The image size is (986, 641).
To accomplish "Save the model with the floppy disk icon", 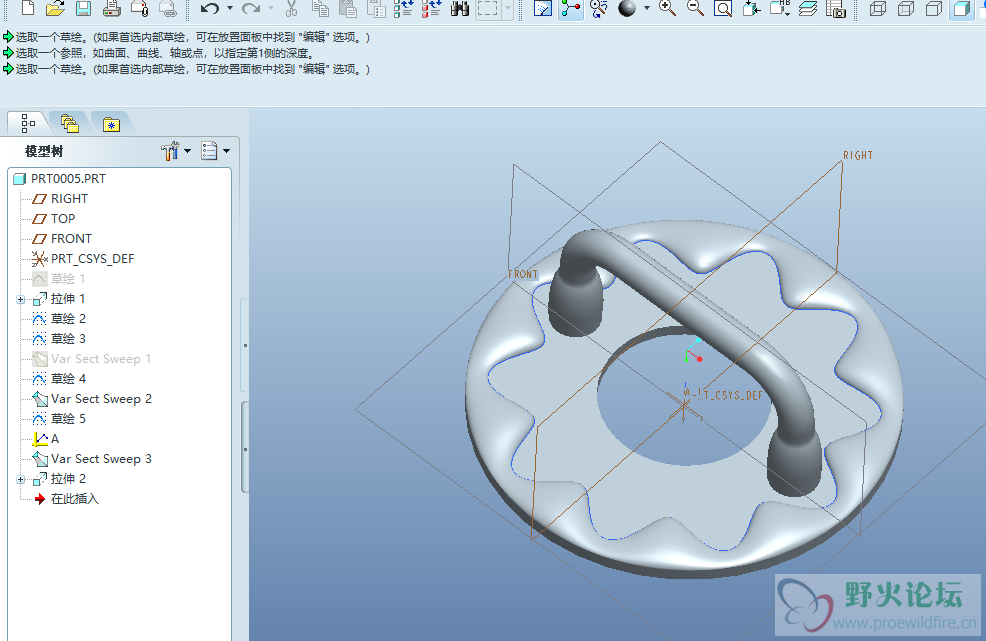I will tap(83, 8).
